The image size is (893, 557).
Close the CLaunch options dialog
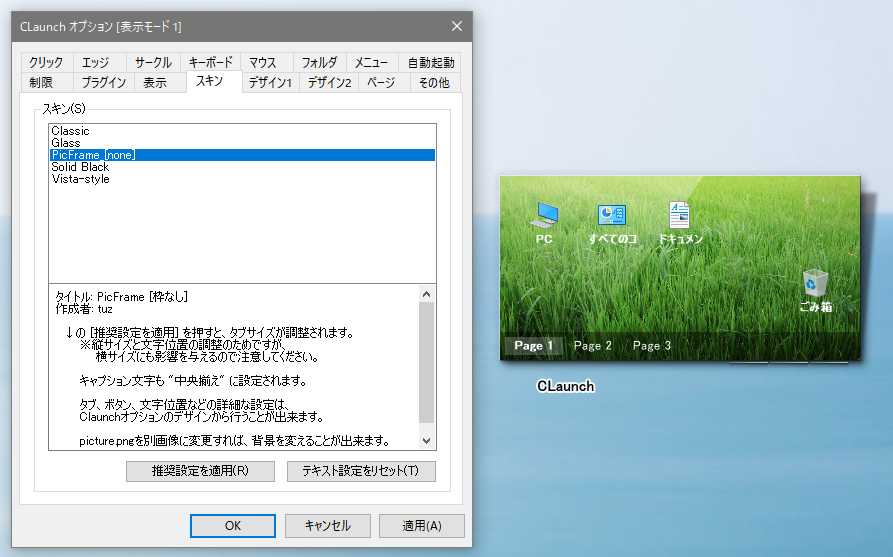coord(456,26)
